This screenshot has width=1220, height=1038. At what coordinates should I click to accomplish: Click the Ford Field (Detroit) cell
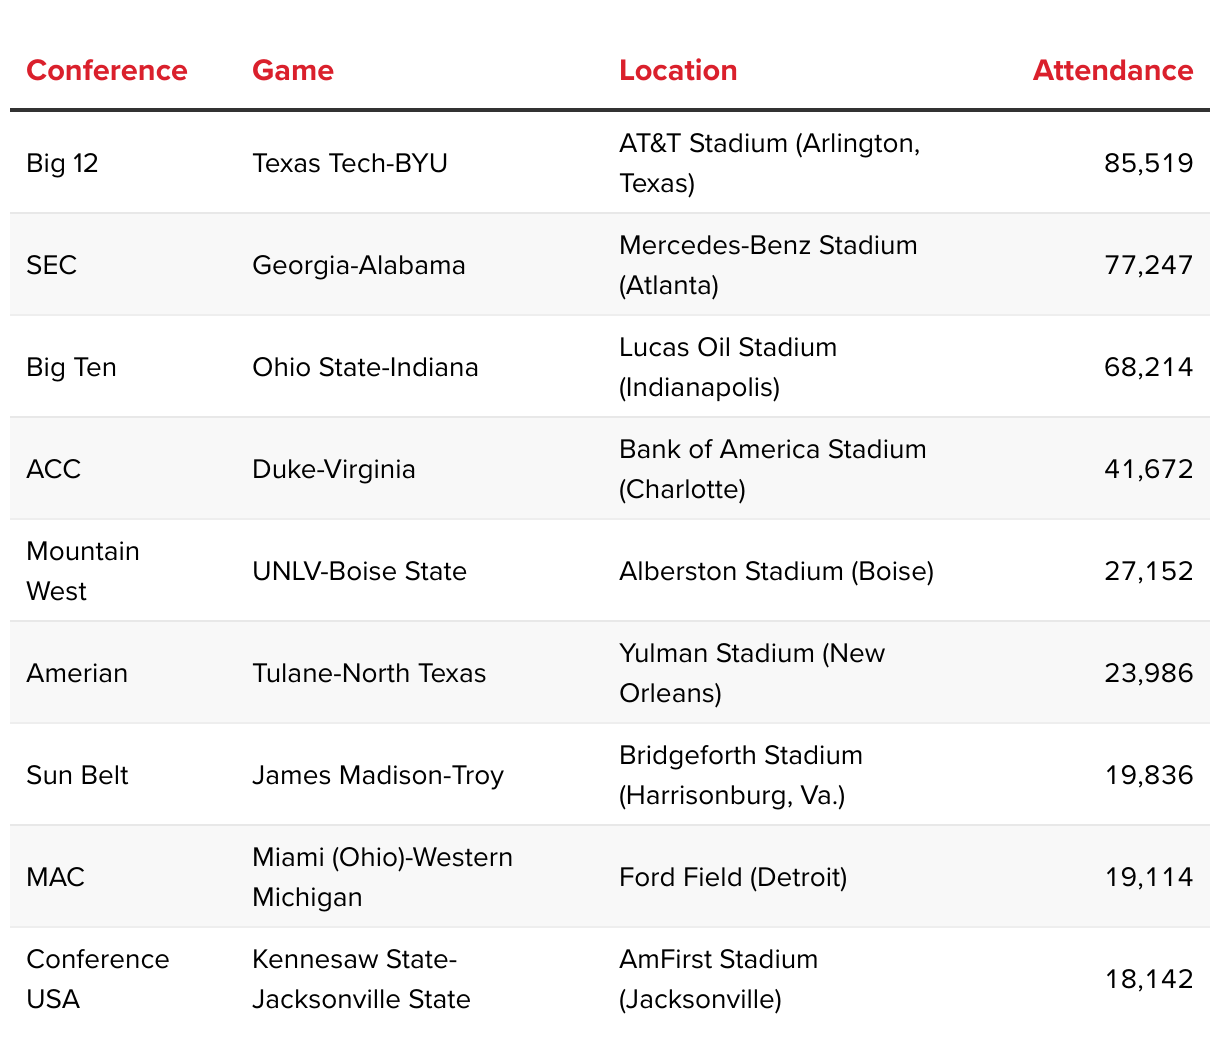coord(732,877)
